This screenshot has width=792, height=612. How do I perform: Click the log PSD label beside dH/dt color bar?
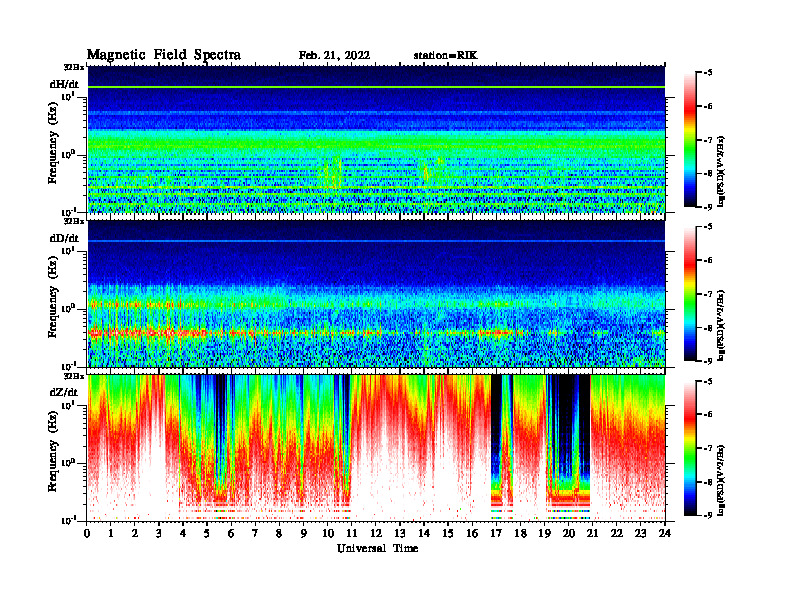click(x=722, y=171)
